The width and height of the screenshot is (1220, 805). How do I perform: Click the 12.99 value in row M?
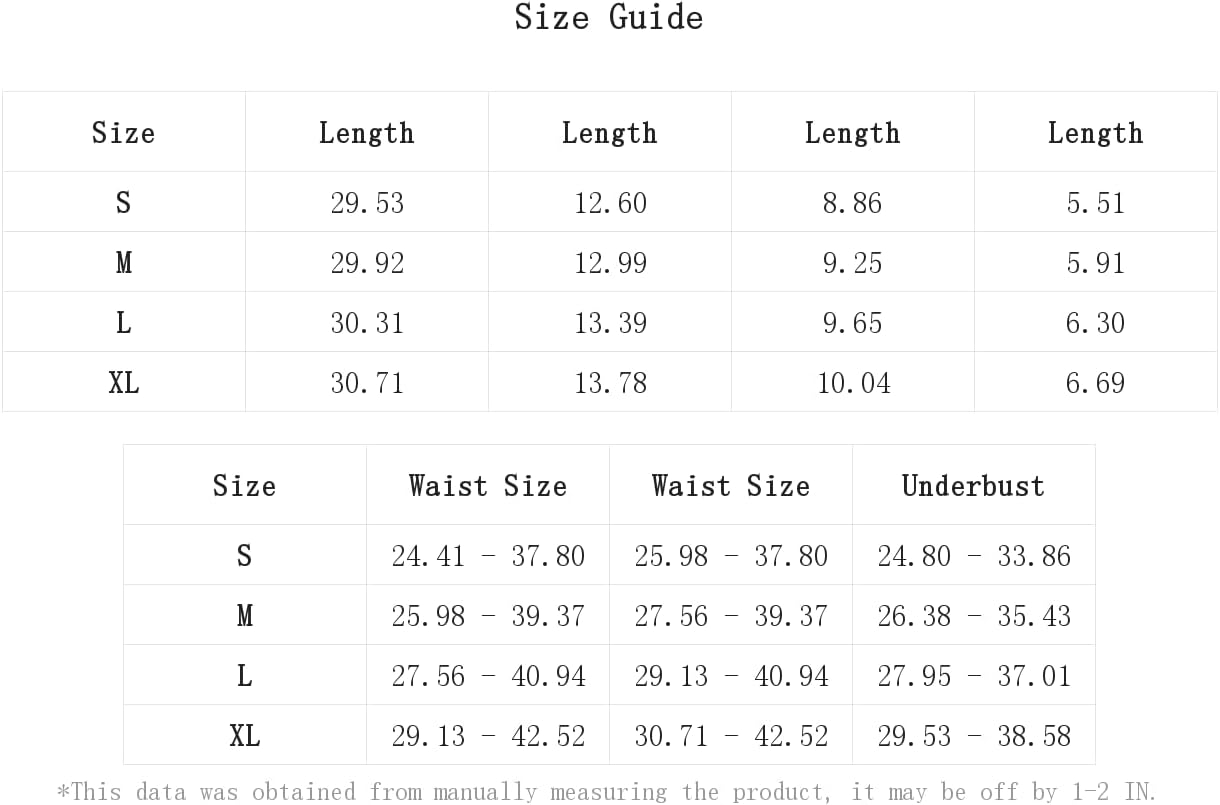tap(610, 263)
